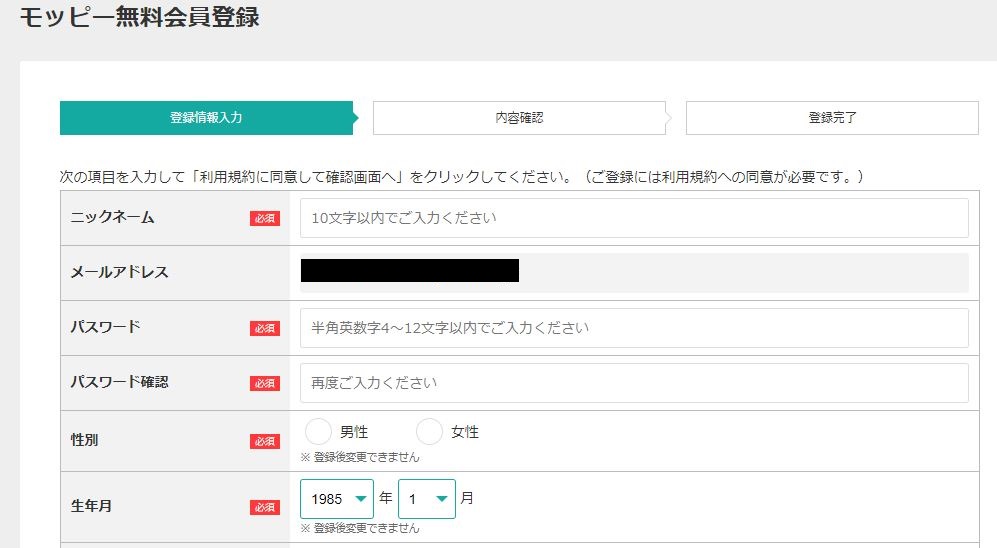Click the 必須 badge beside 性別
Screen dimensions: 997x548
coord(265,441)
